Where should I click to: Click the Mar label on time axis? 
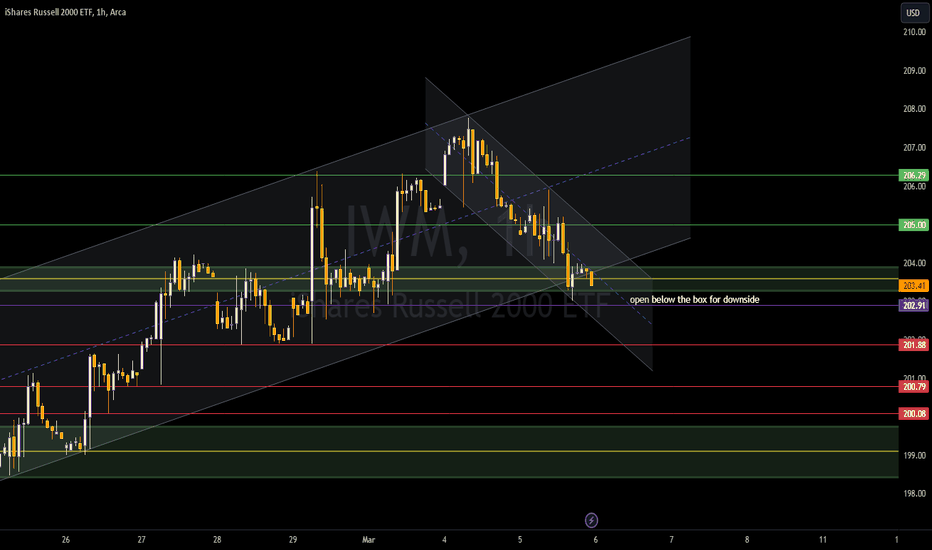pyautogui.click(x=369, y=540)
